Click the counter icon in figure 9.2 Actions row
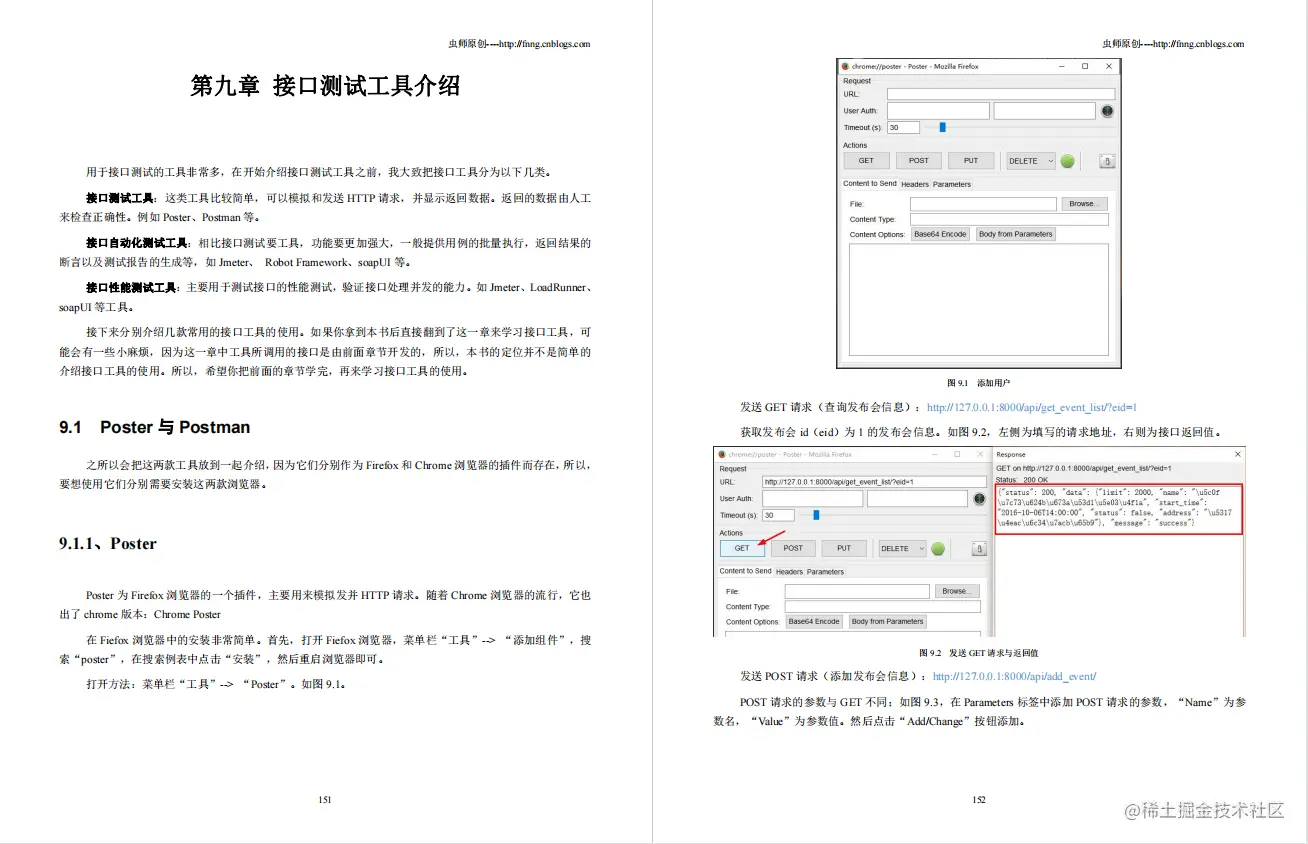Viewport: 1308px width, 844px height. (979, 548)
